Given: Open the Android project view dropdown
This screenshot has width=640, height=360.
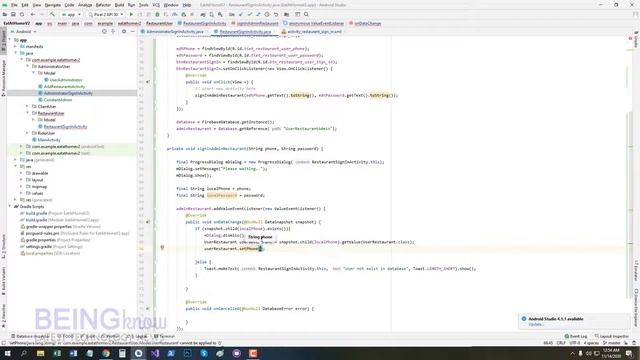Looking at the screenshot, I should [x=24, y=31].
